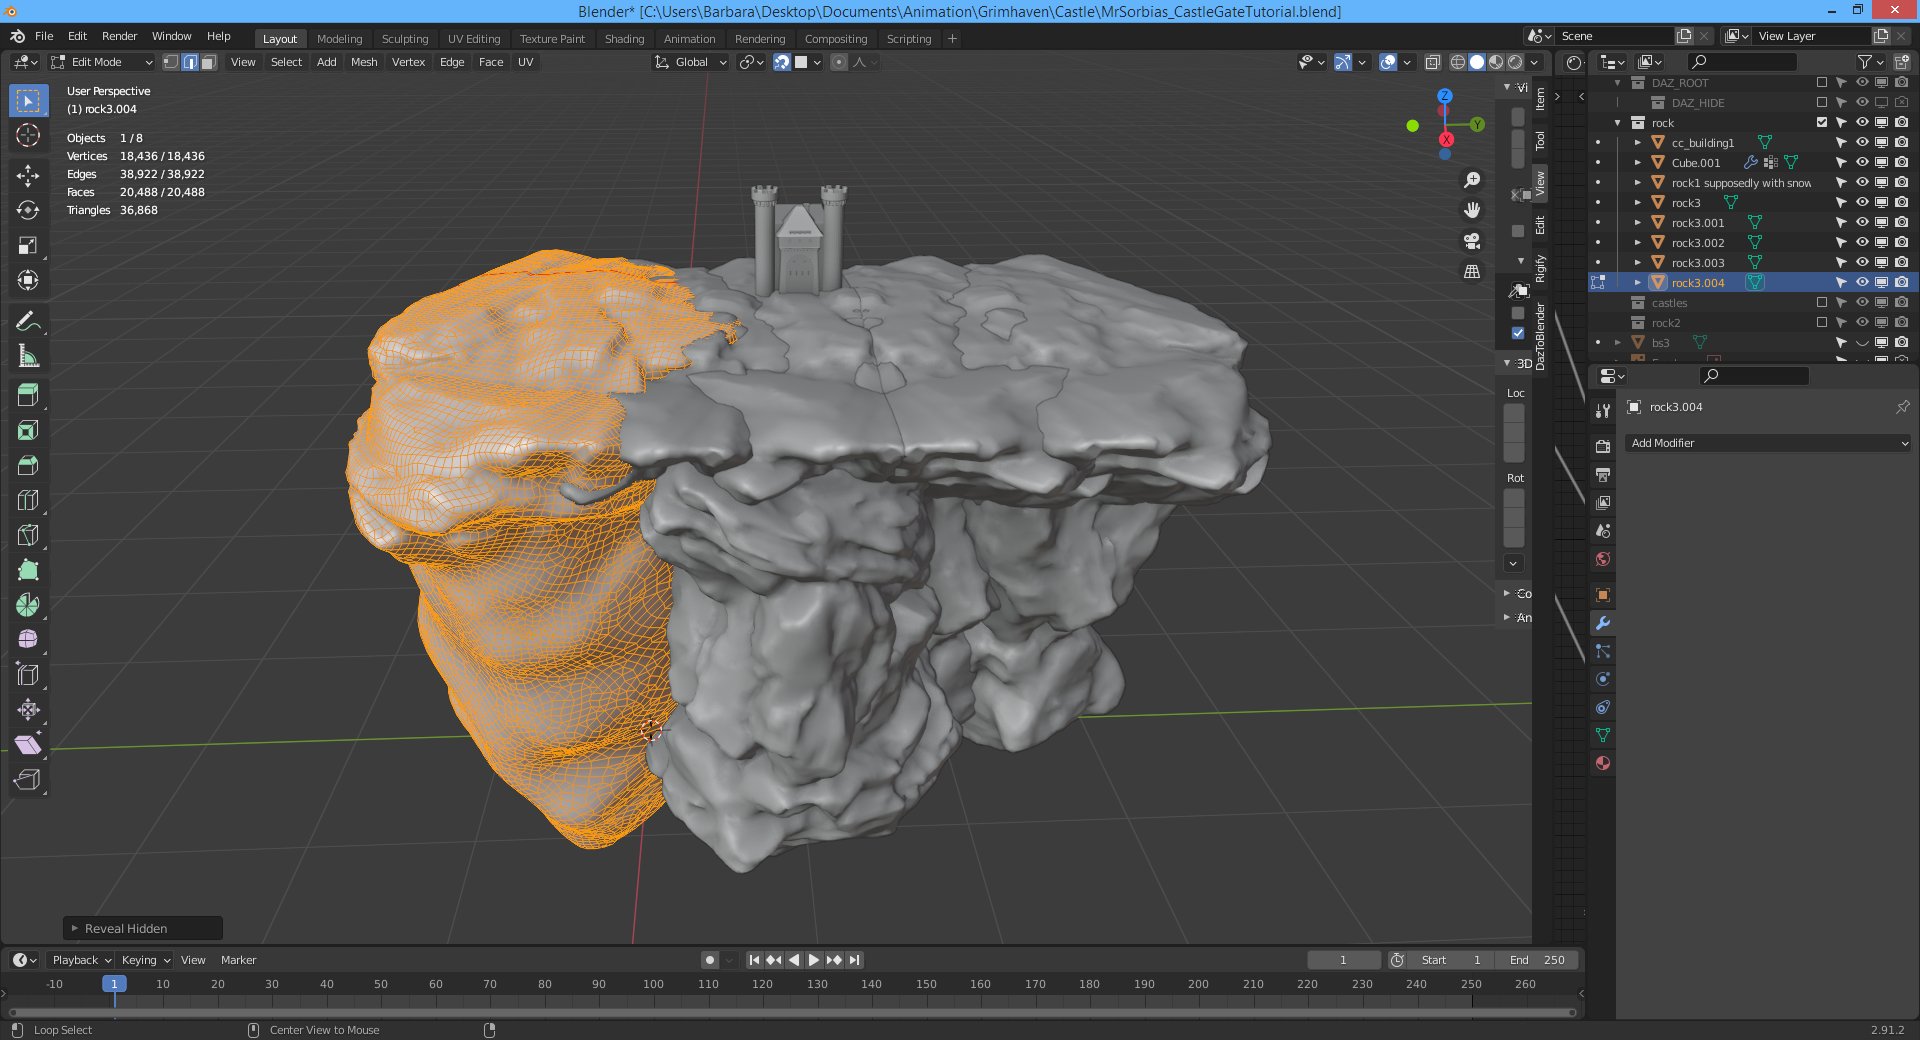Image resolution: width=1920 pixels, height=1040 pixels.
Task: Pick the Extrude Region tool
Action: [28, 395]
